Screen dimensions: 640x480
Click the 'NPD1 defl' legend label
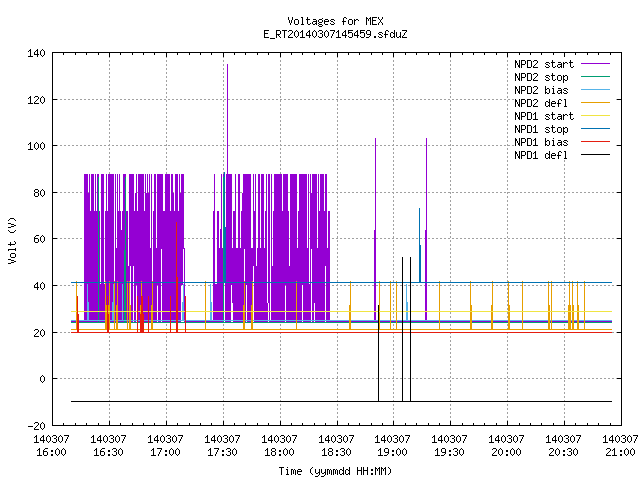click(541, 155)
